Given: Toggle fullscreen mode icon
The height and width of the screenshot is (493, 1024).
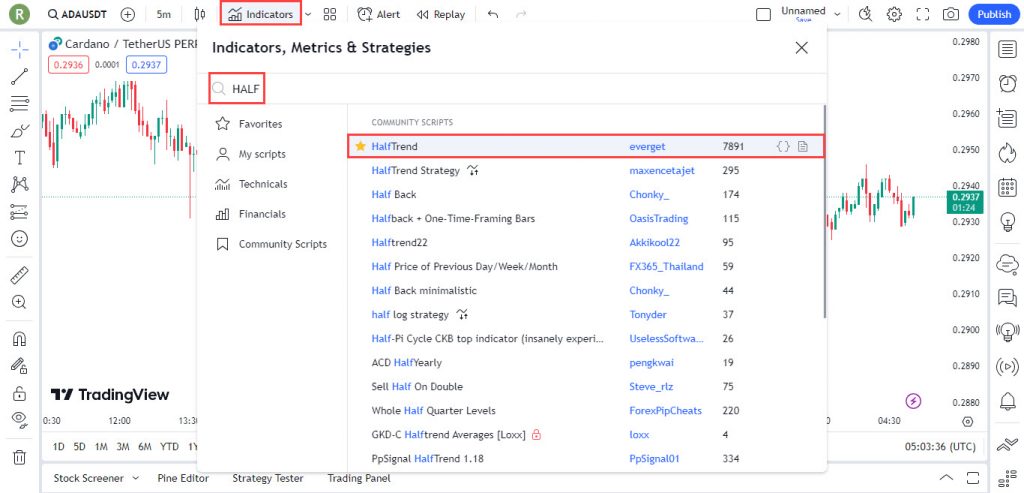Looking at the screenshot, I should (x=923, y=14).
